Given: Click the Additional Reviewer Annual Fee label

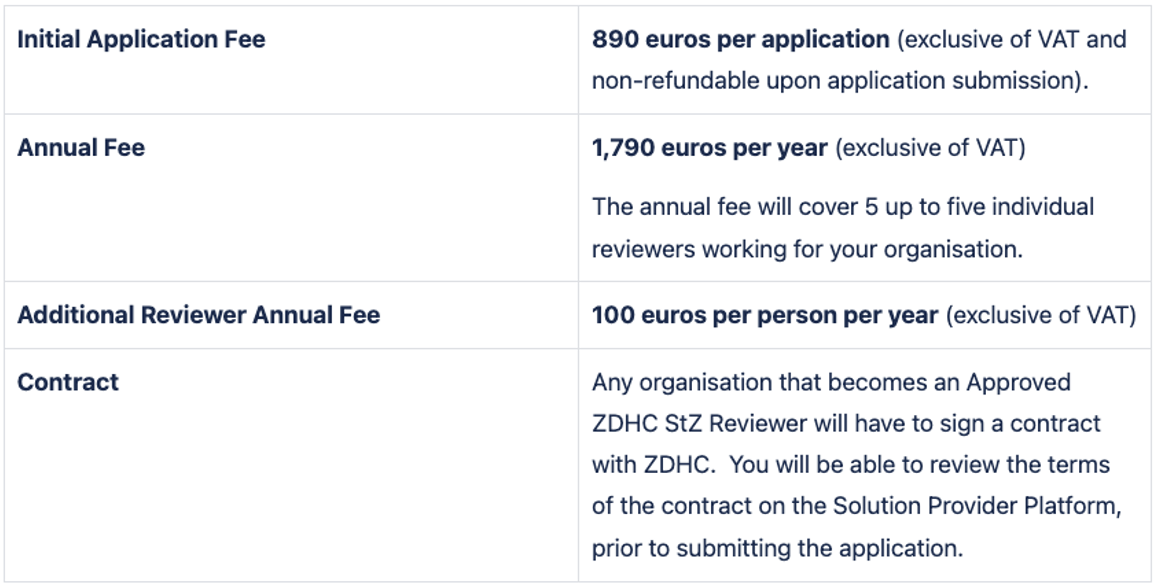Looking at the screenshot, I should tap(198, 315).
